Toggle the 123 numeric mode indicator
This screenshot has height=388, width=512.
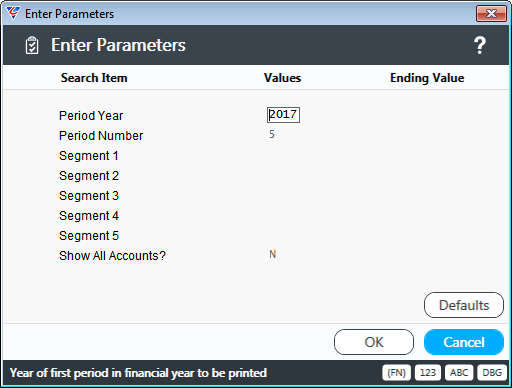coord(428,372)
